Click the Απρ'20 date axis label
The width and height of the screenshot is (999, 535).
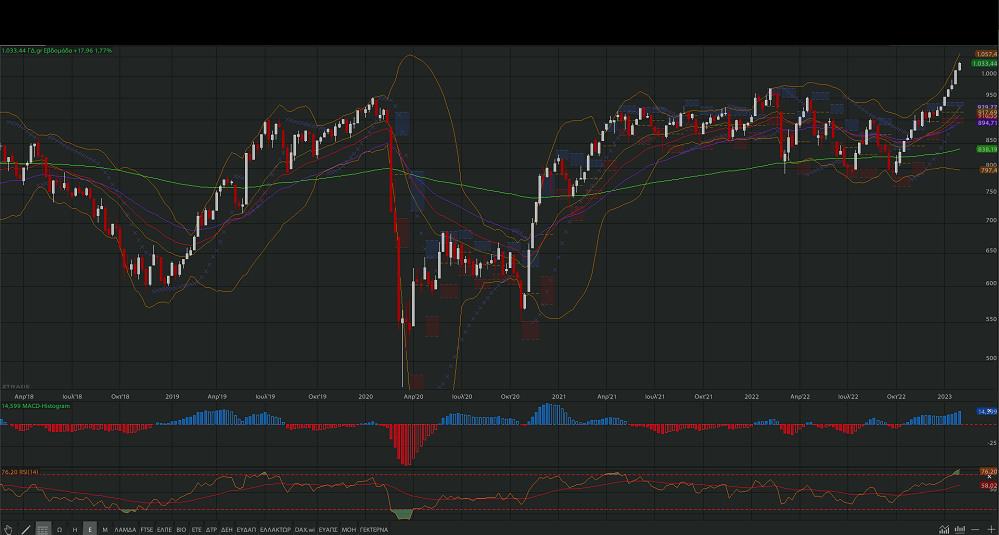pos(413,396)
